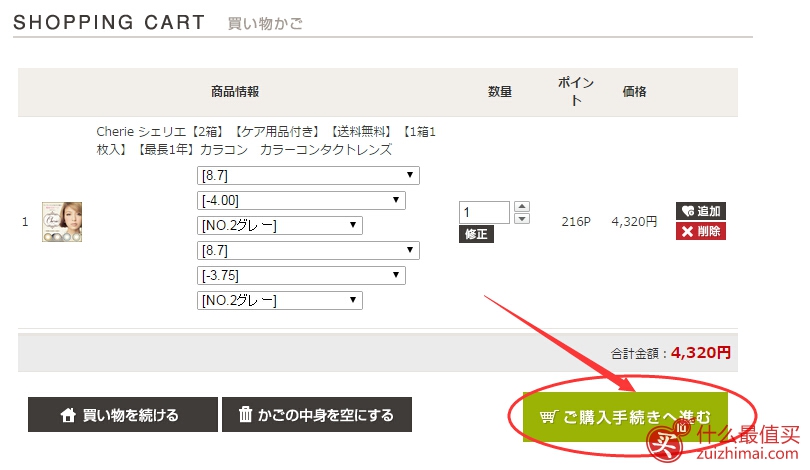The image size is (810, 470).
Task: Click the 価格 column header
Action: point(634,92)
